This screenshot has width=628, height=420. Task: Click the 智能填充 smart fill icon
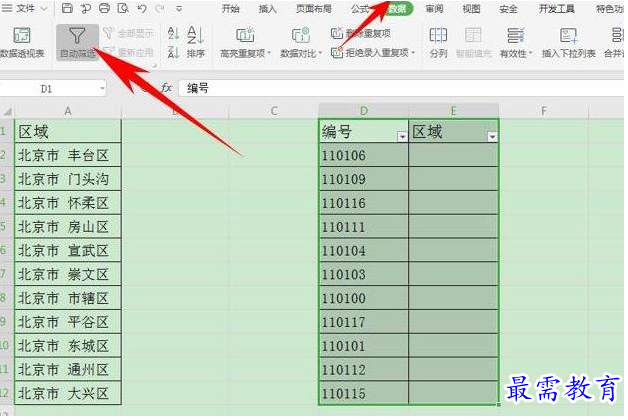click(x=473, y=42)
